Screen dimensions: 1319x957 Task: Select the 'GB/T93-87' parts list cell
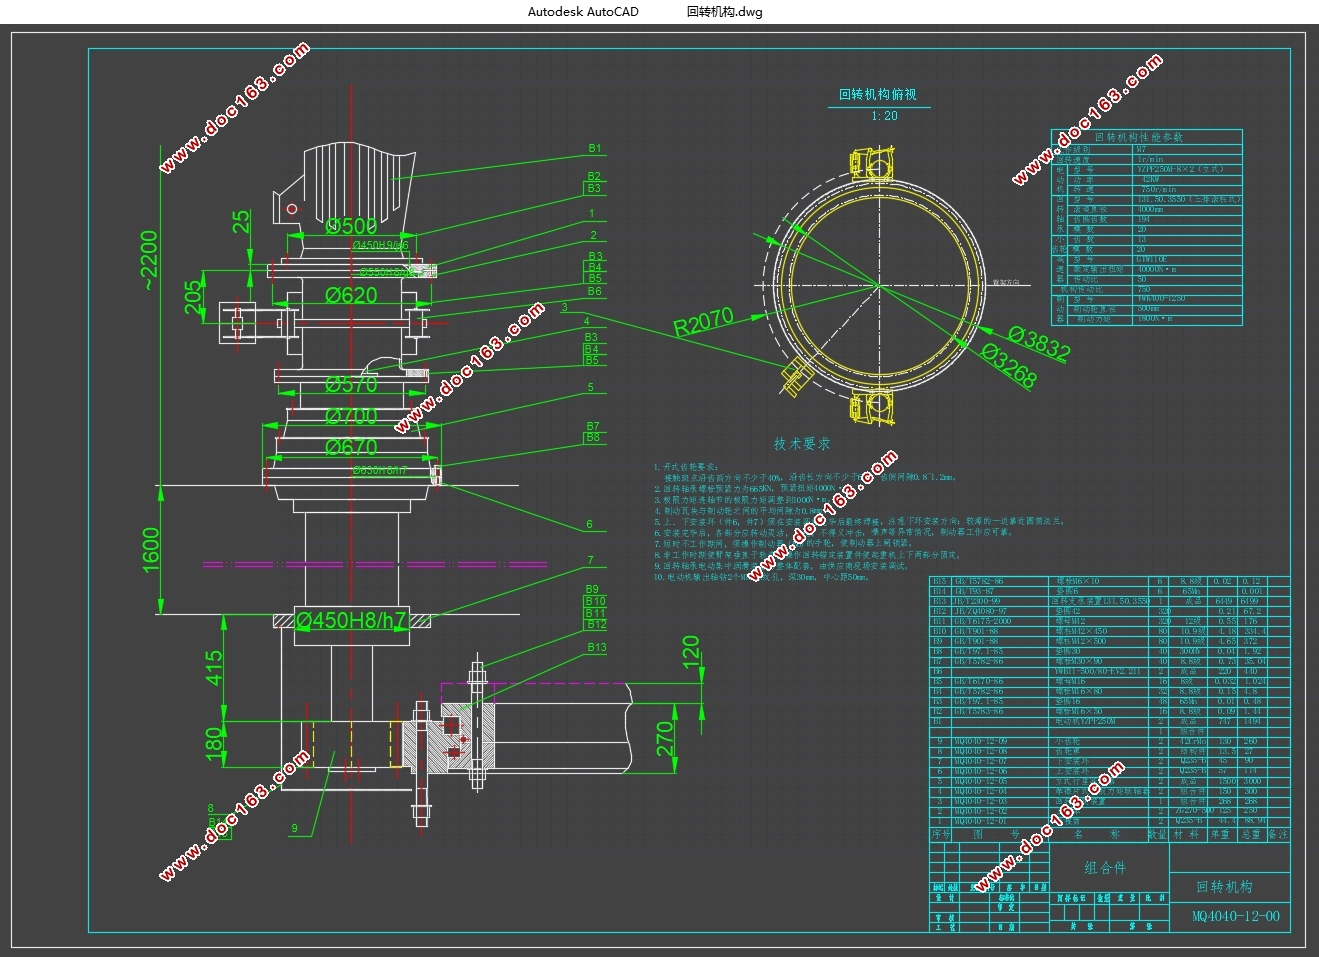click(974, 591)
